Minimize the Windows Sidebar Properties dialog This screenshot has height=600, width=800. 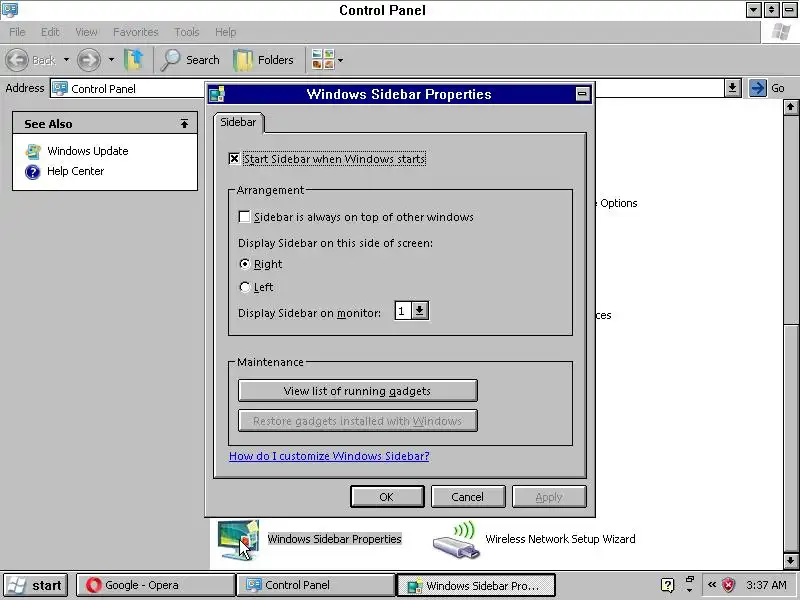click(x=582, y=94)
